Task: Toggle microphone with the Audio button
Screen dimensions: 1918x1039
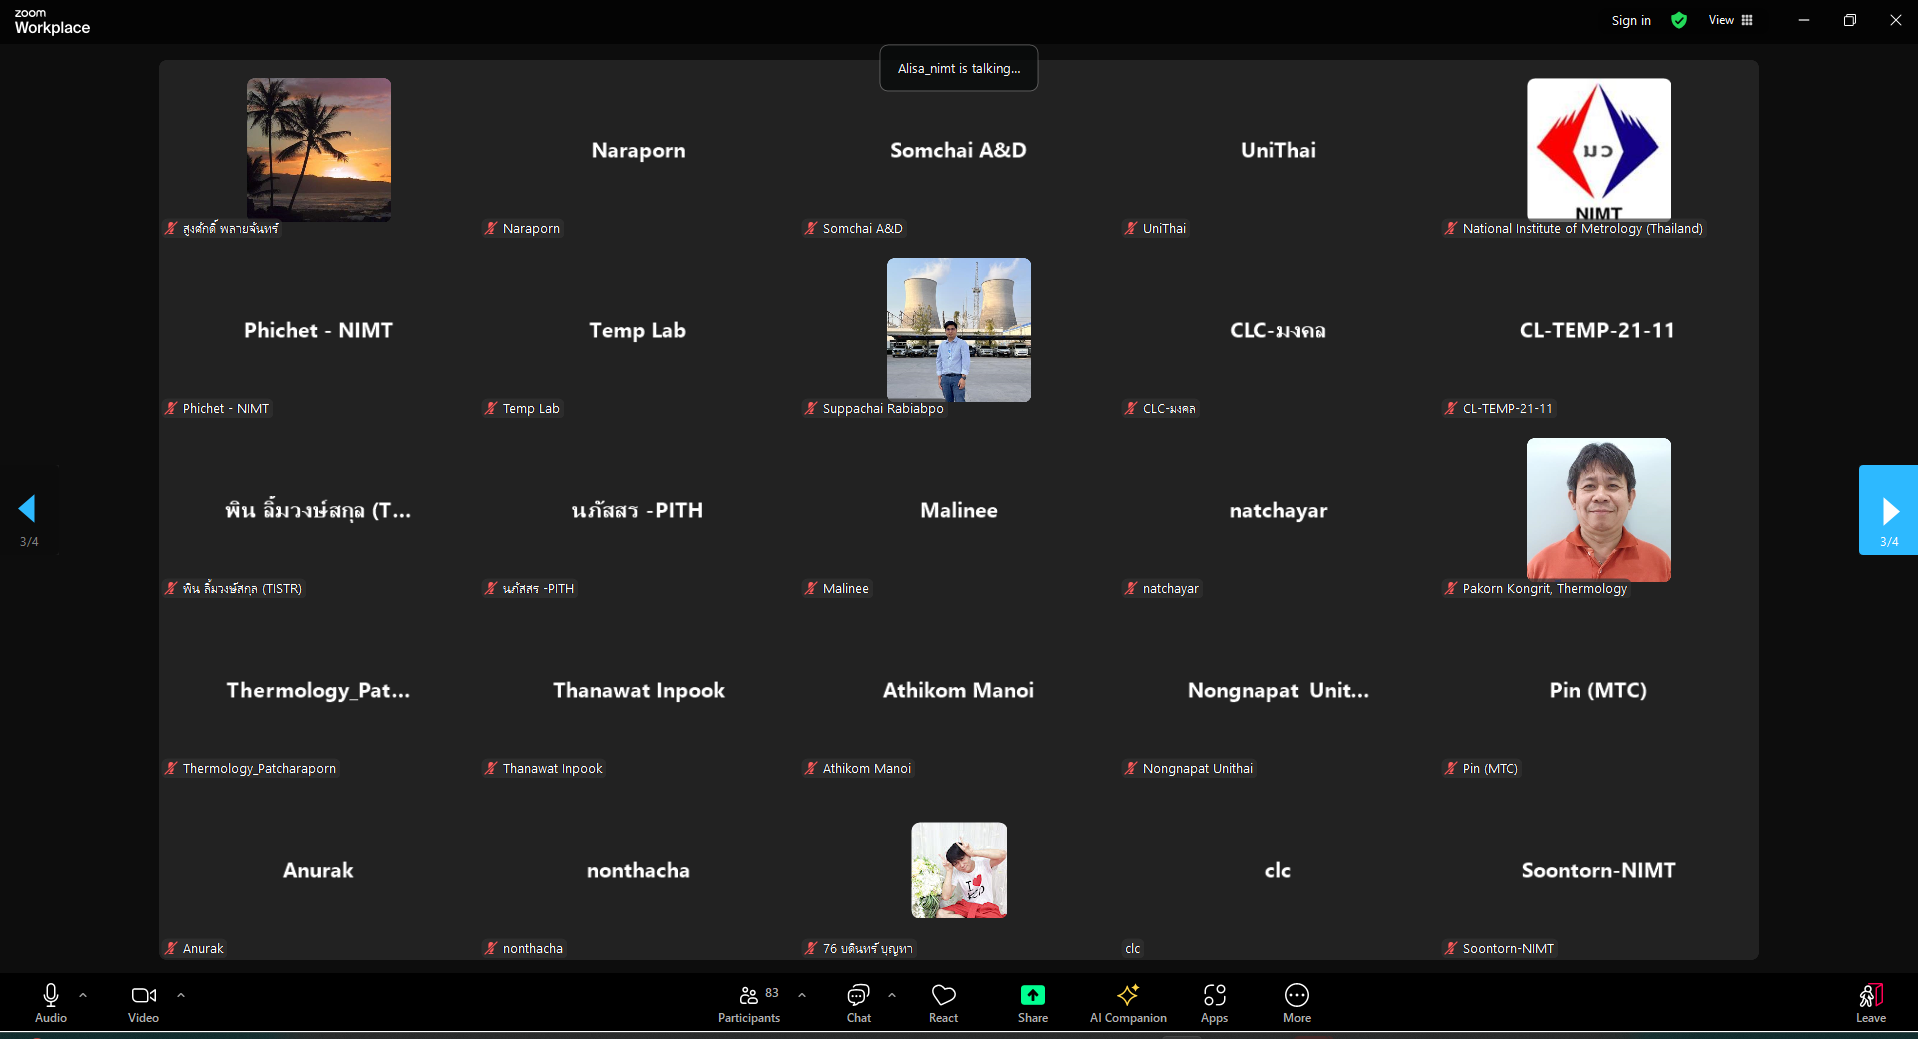Action: point(51,1003)
